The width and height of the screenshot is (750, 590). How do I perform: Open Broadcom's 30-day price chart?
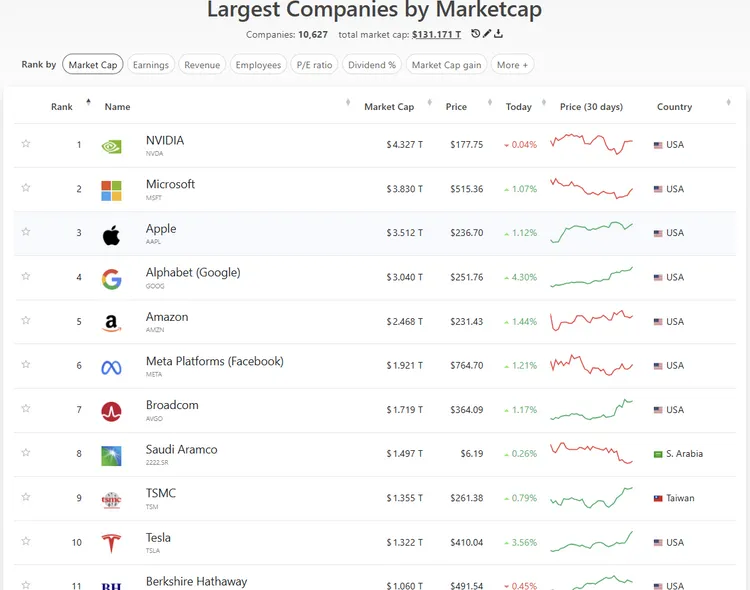591,409
